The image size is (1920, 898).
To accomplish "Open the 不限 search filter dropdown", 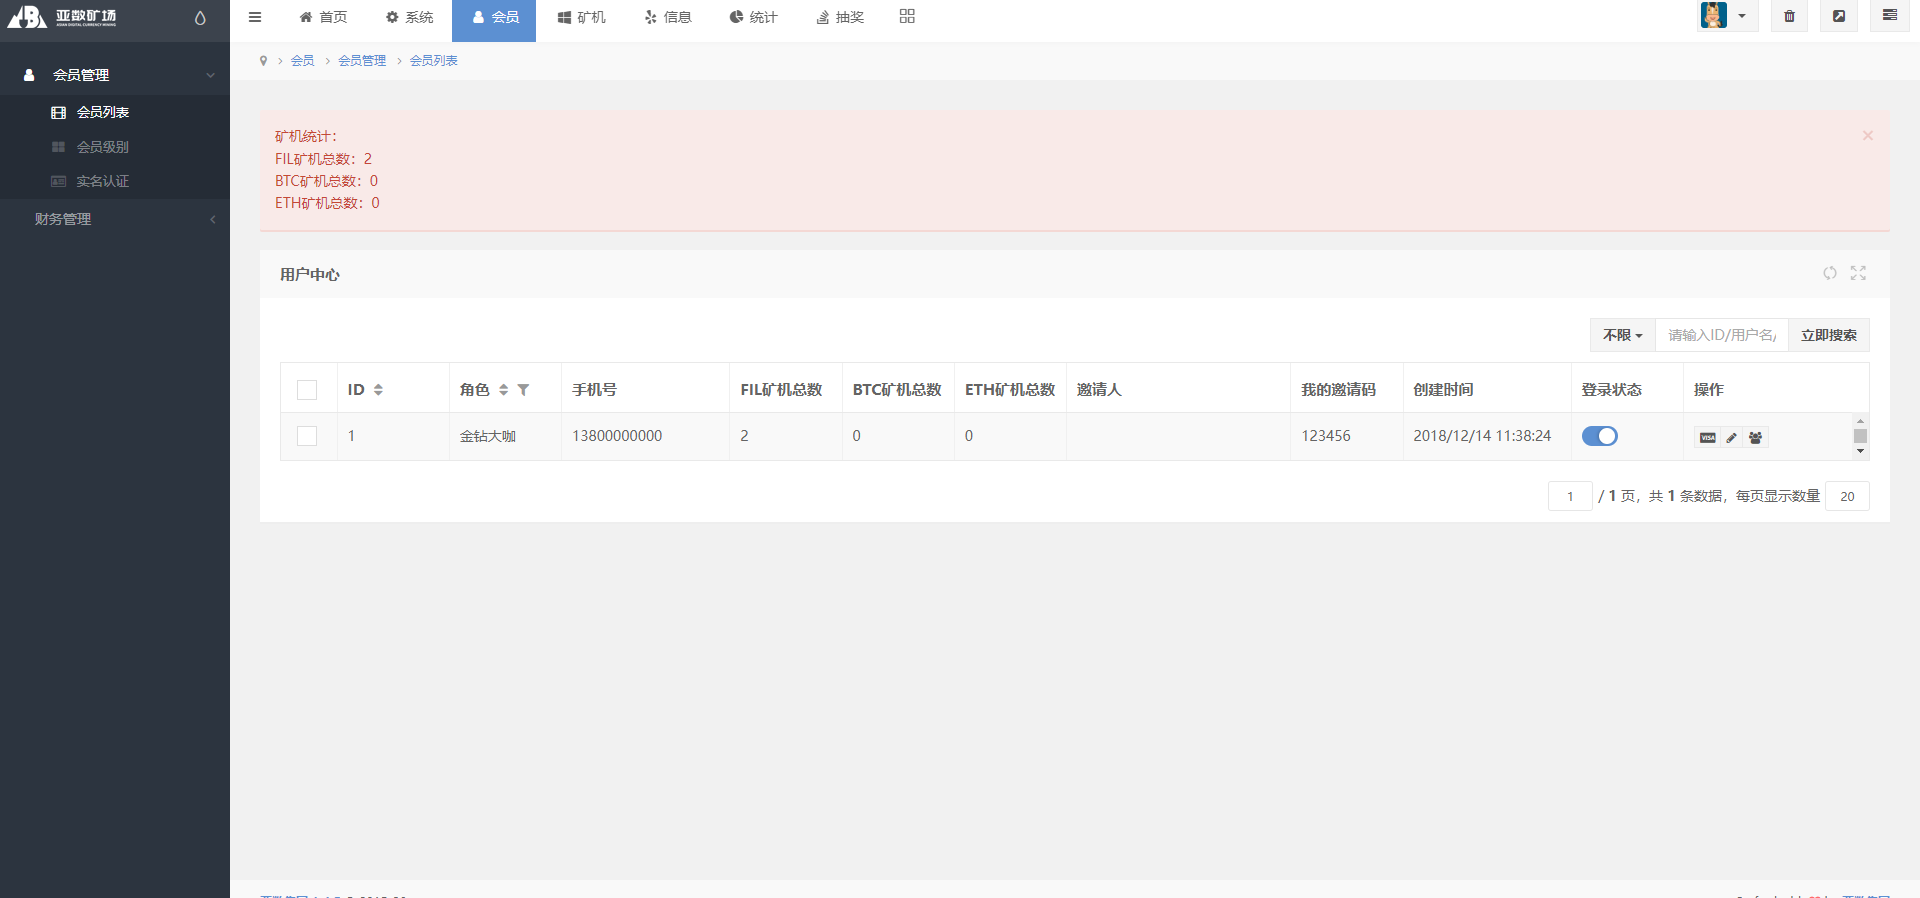I will click(x=1622, y=335).
